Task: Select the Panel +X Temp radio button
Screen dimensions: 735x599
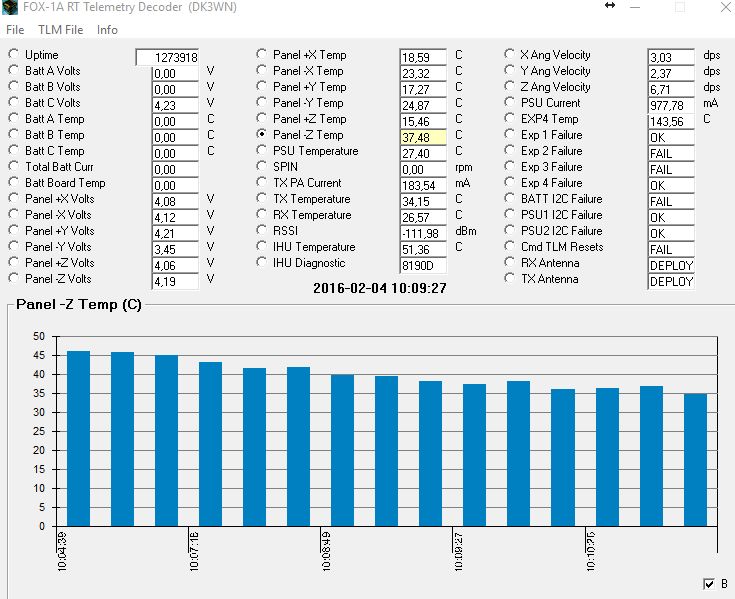Action: [x=262, y=54]
